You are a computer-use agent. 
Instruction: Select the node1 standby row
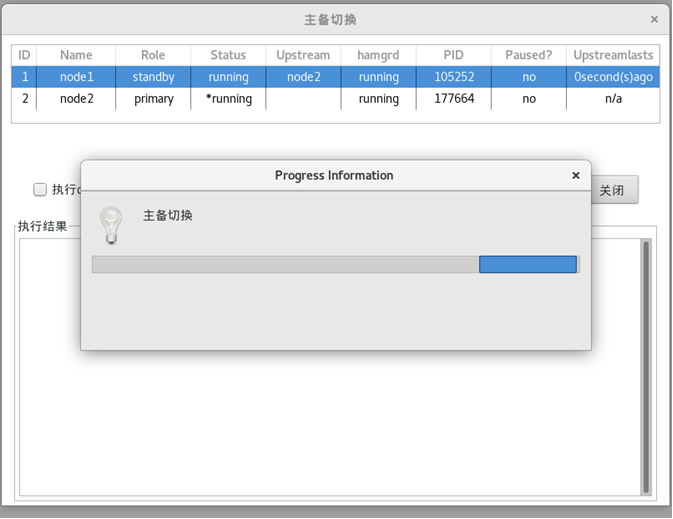tap(153, 77)
